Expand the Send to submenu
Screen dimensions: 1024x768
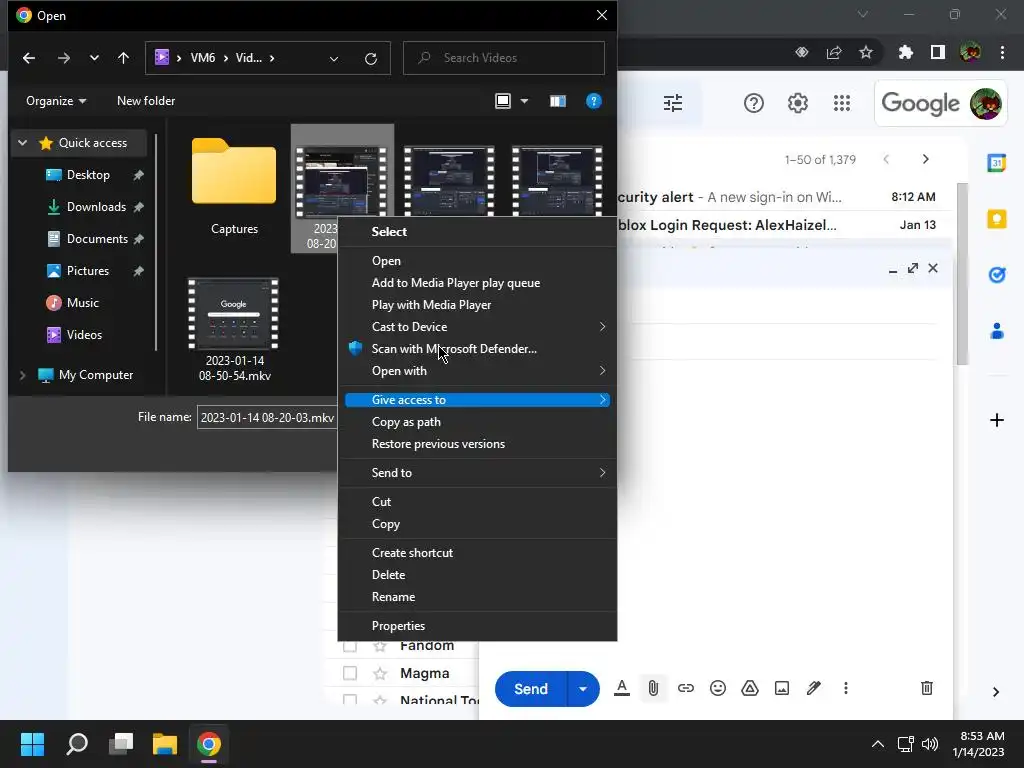tap(477, 473)
